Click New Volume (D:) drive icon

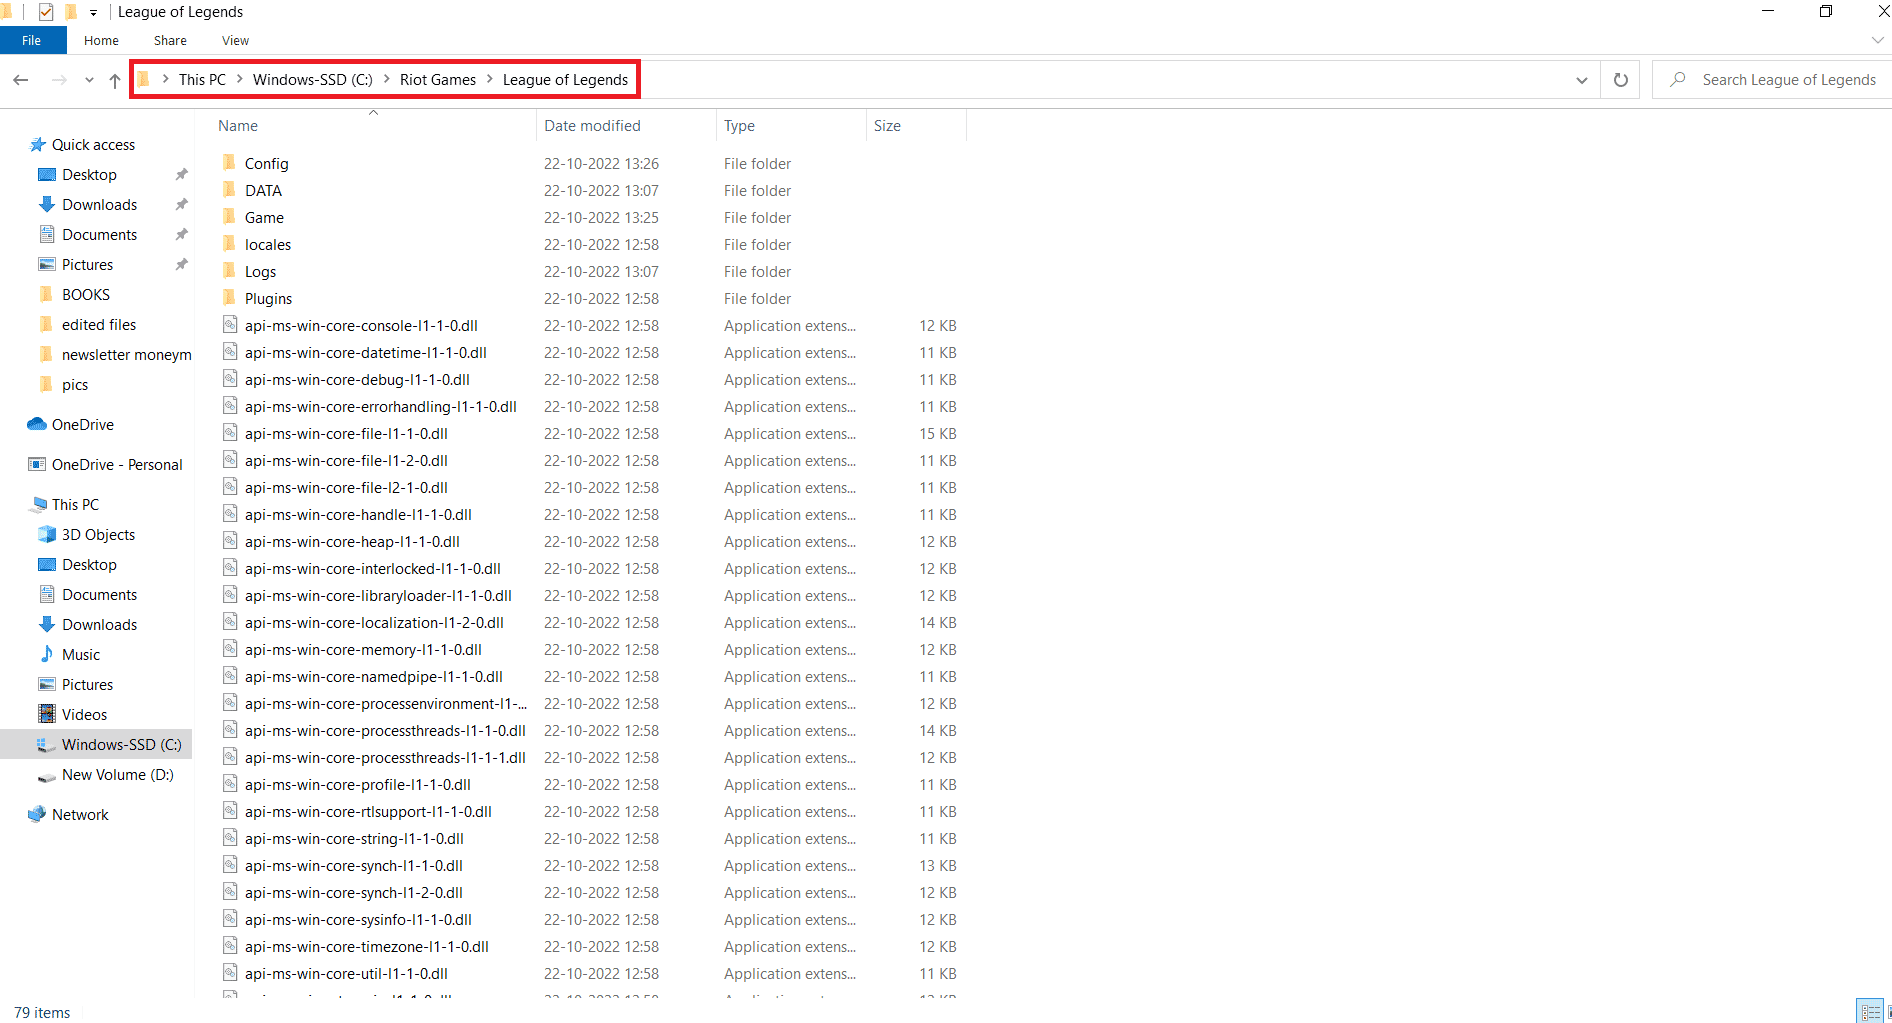tap(46, 776)
